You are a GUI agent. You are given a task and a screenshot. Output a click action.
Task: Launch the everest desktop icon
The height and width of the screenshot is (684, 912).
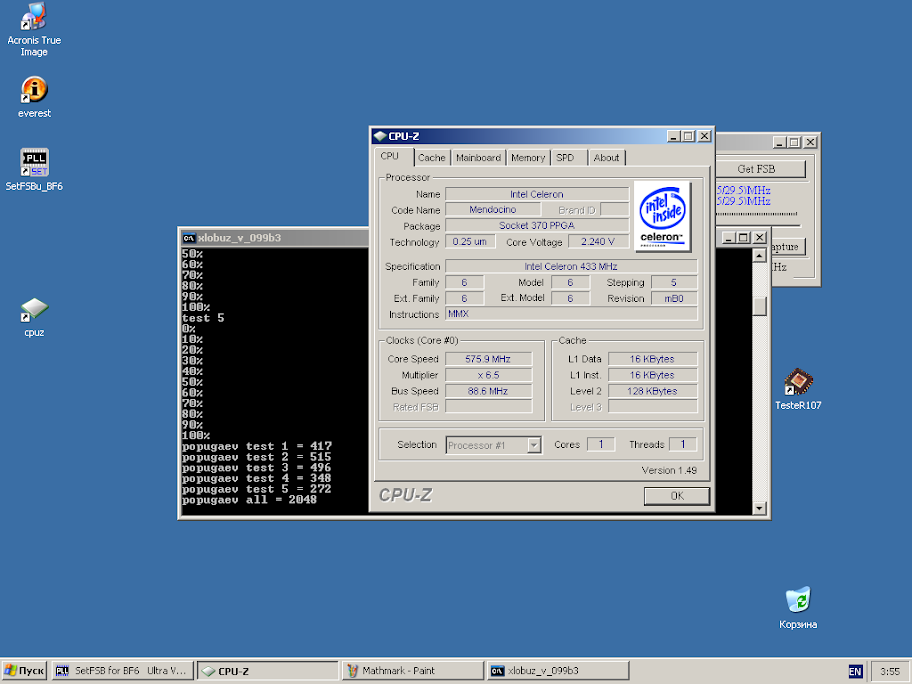34,97
